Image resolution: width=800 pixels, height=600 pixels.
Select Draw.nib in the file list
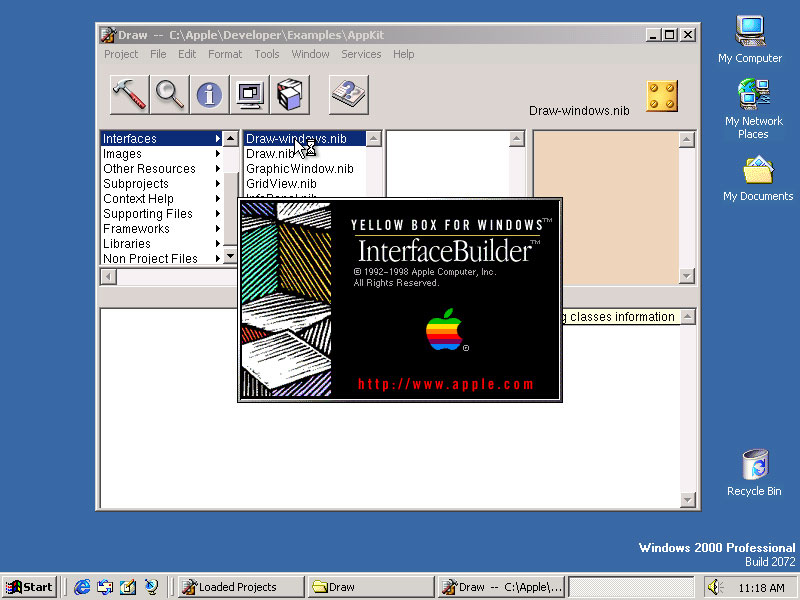tap(305, 154)
